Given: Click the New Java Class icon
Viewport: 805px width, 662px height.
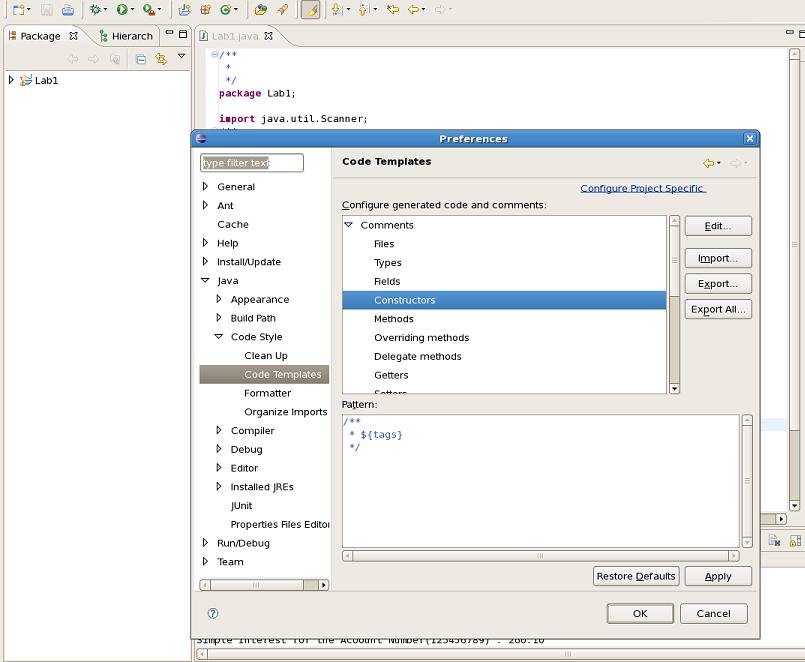Looking at the screenshot, I should pos(228,10).
